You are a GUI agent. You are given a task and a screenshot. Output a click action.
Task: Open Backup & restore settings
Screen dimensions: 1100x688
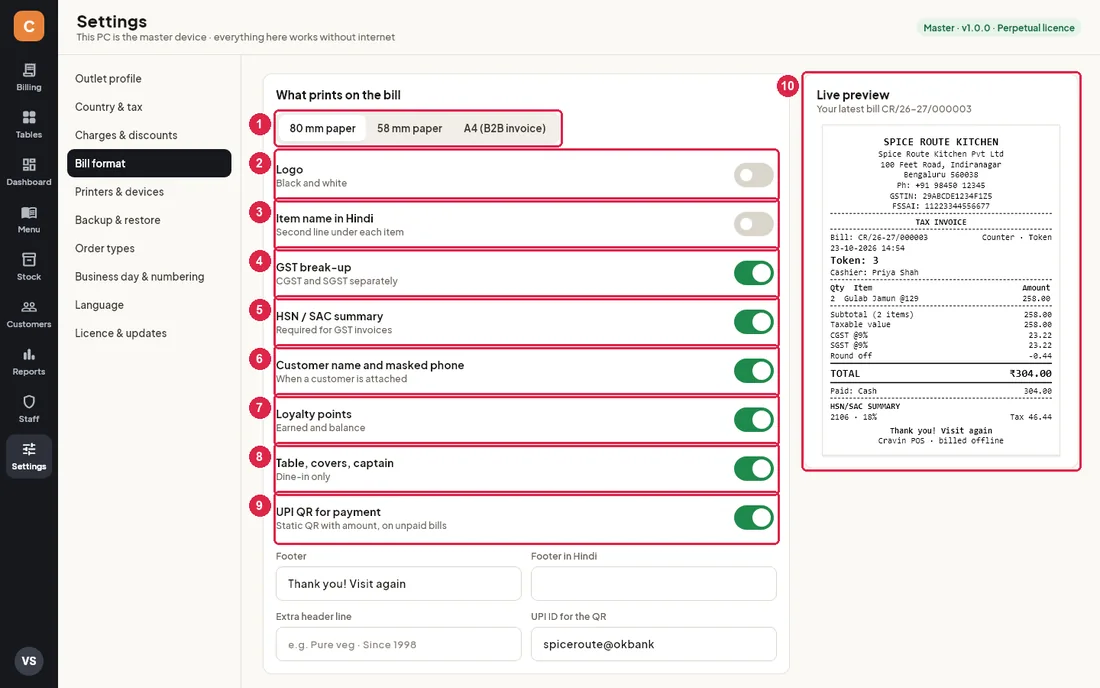point(149,220)
